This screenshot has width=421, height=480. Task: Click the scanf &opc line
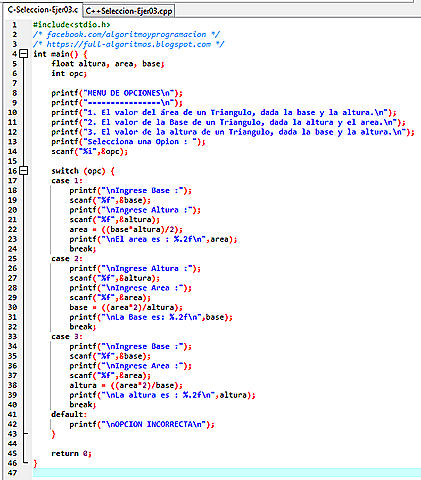pos(89,151)
